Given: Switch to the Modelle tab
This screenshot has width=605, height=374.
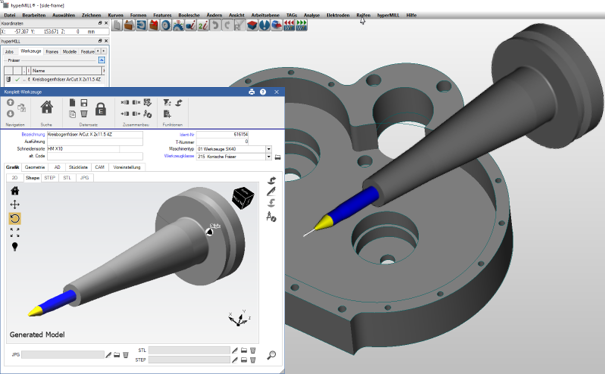Looking at the screenshot, I should click(x=69, y=52).
